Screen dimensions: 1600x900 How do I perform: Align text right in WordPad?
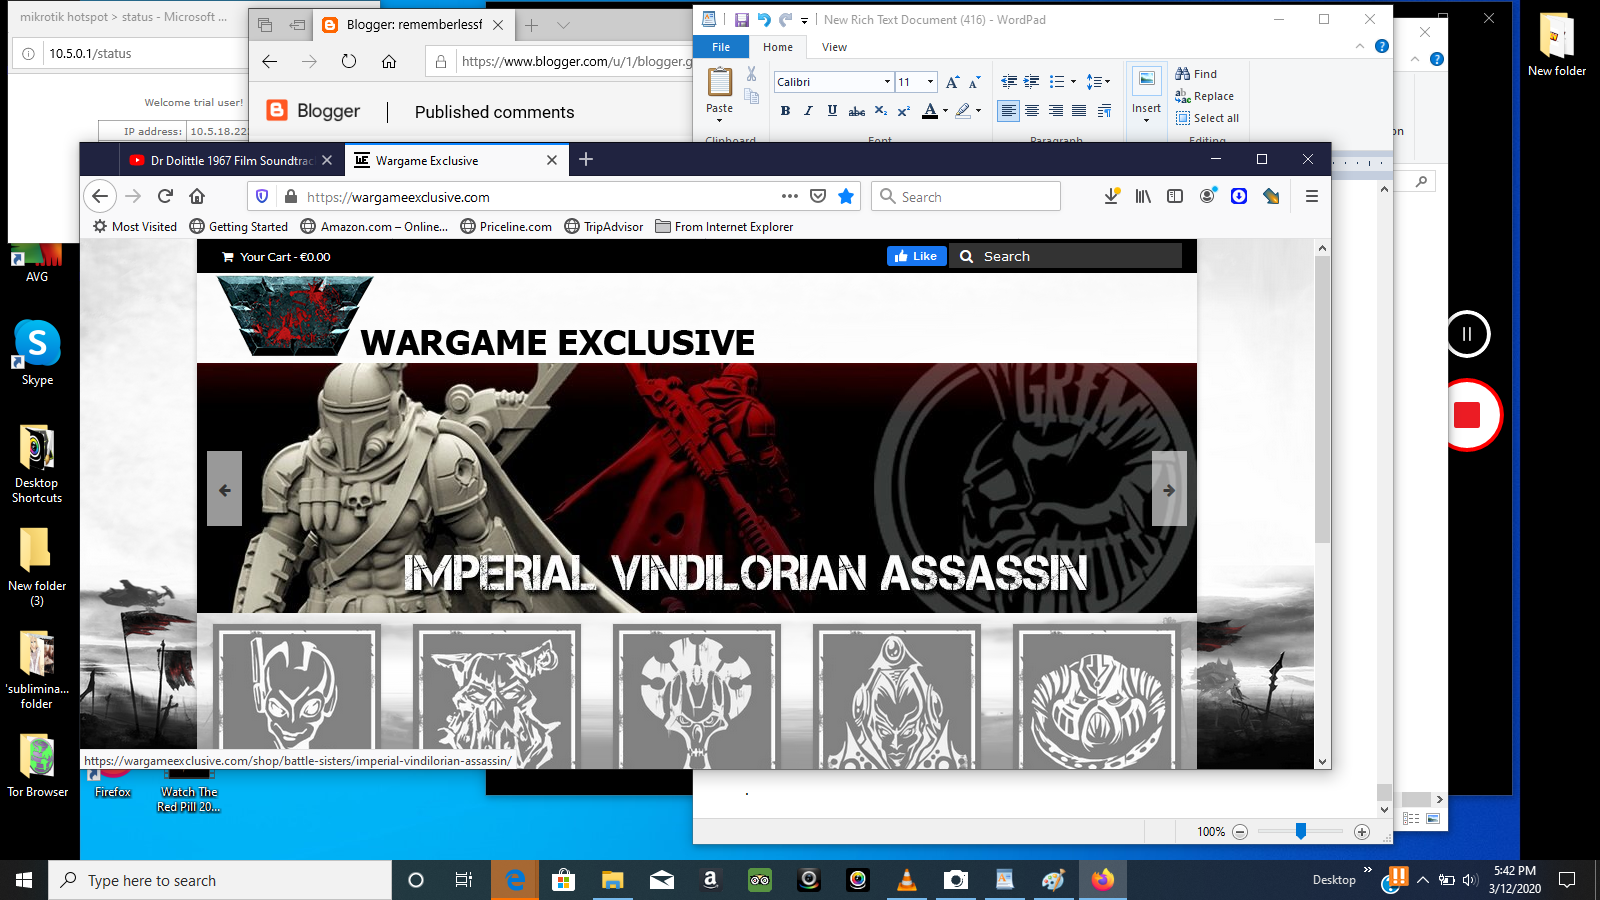tap(1056, 111)
